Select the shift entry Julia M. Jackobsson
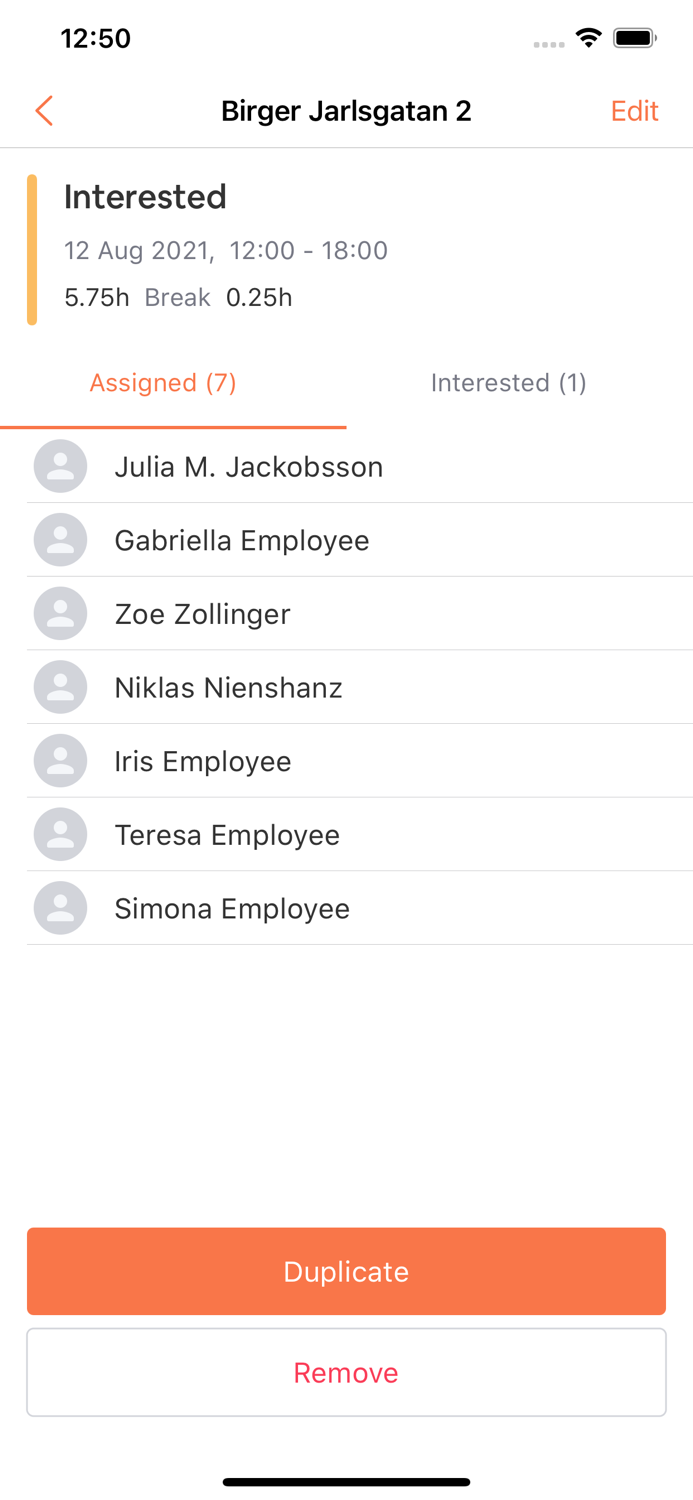The width and height of the screenshot is (693, 1500). tap(249, 466)
